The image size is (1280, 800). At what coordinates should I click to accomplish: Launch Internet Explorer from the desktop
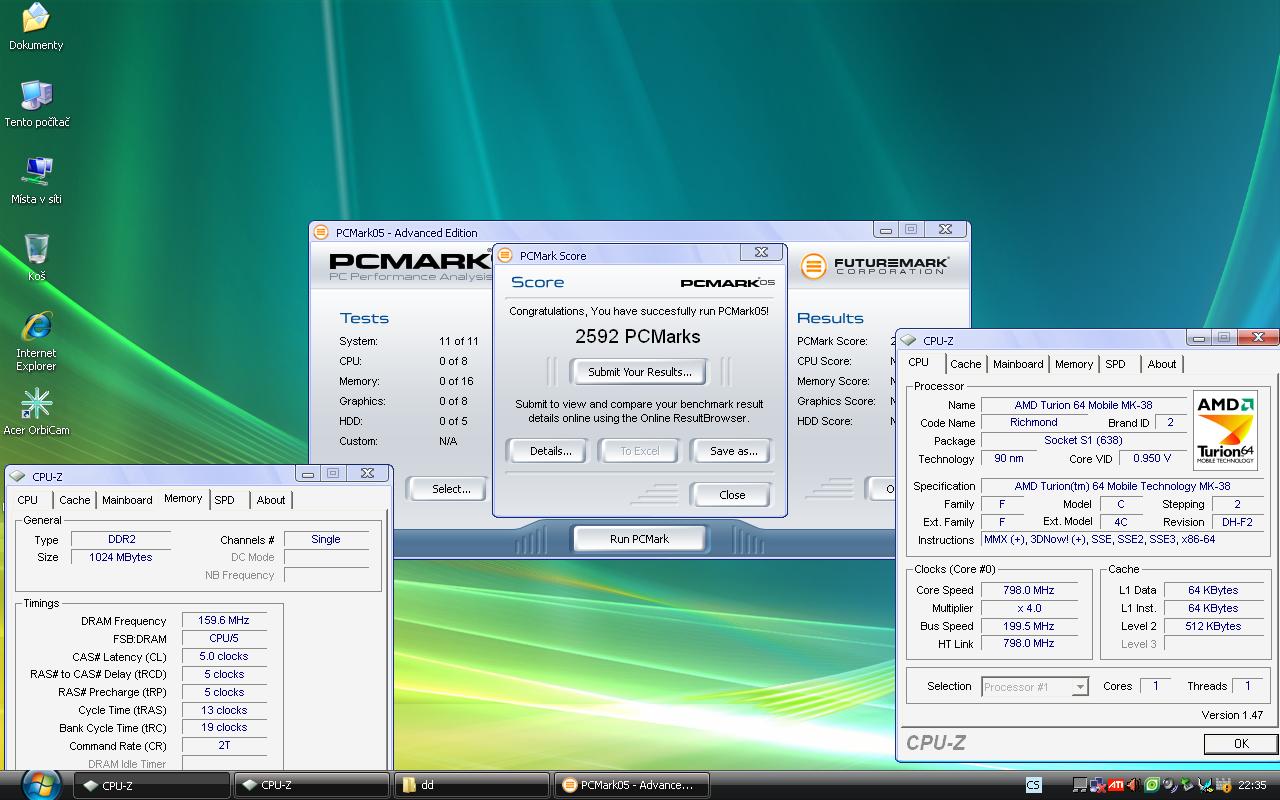[x=37, y=342]
